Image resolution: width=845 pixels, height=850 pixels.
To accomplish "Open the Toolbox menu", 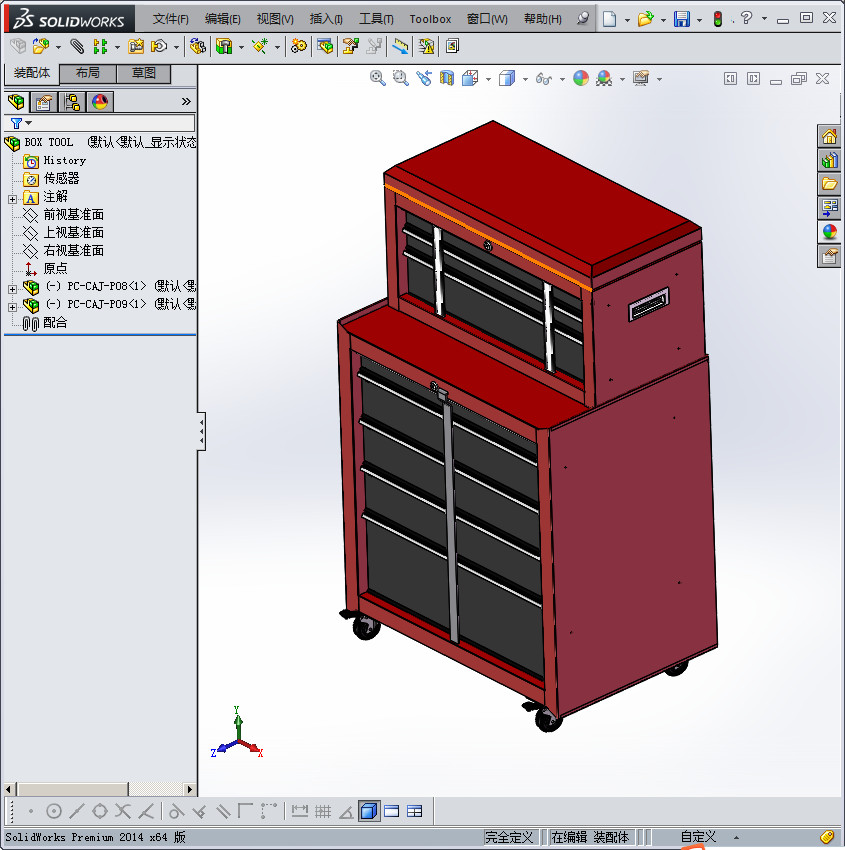I will click(x=430, y=19).
